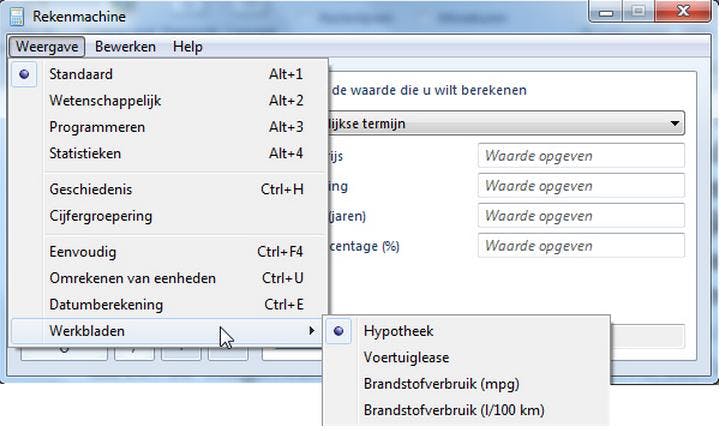Viewport: 721px width, 431px height.
Task: Switch to Programmeren mode
Action: (x=97, y=127)
